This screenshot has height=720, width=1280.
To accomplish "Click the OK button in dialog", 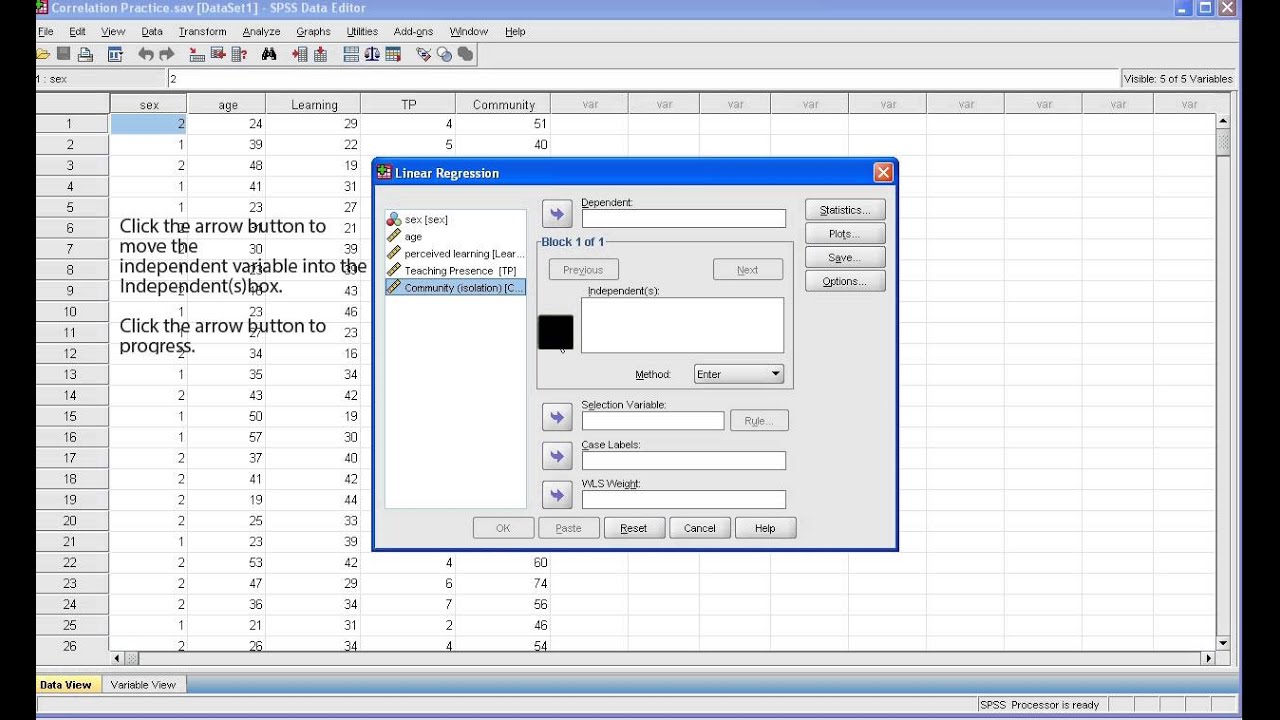I will tap(503, 528).
